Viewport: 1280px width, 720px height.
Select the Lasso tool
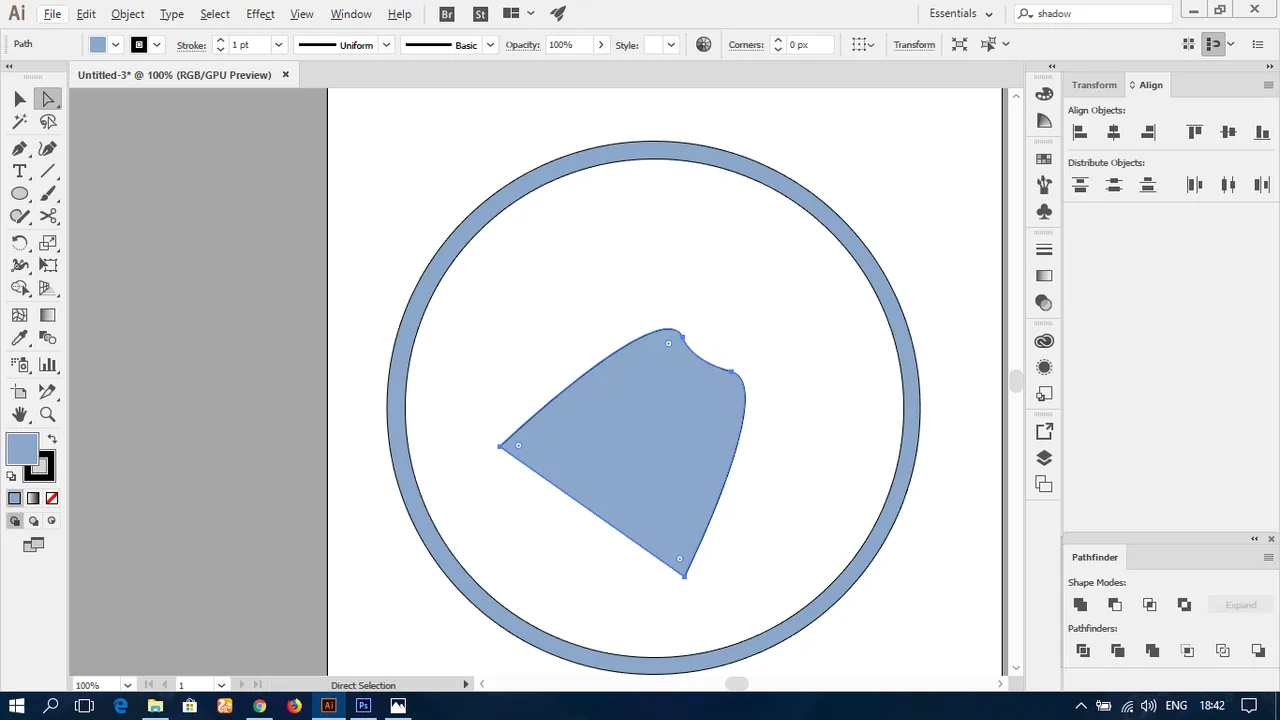click(x=48, y=122)
